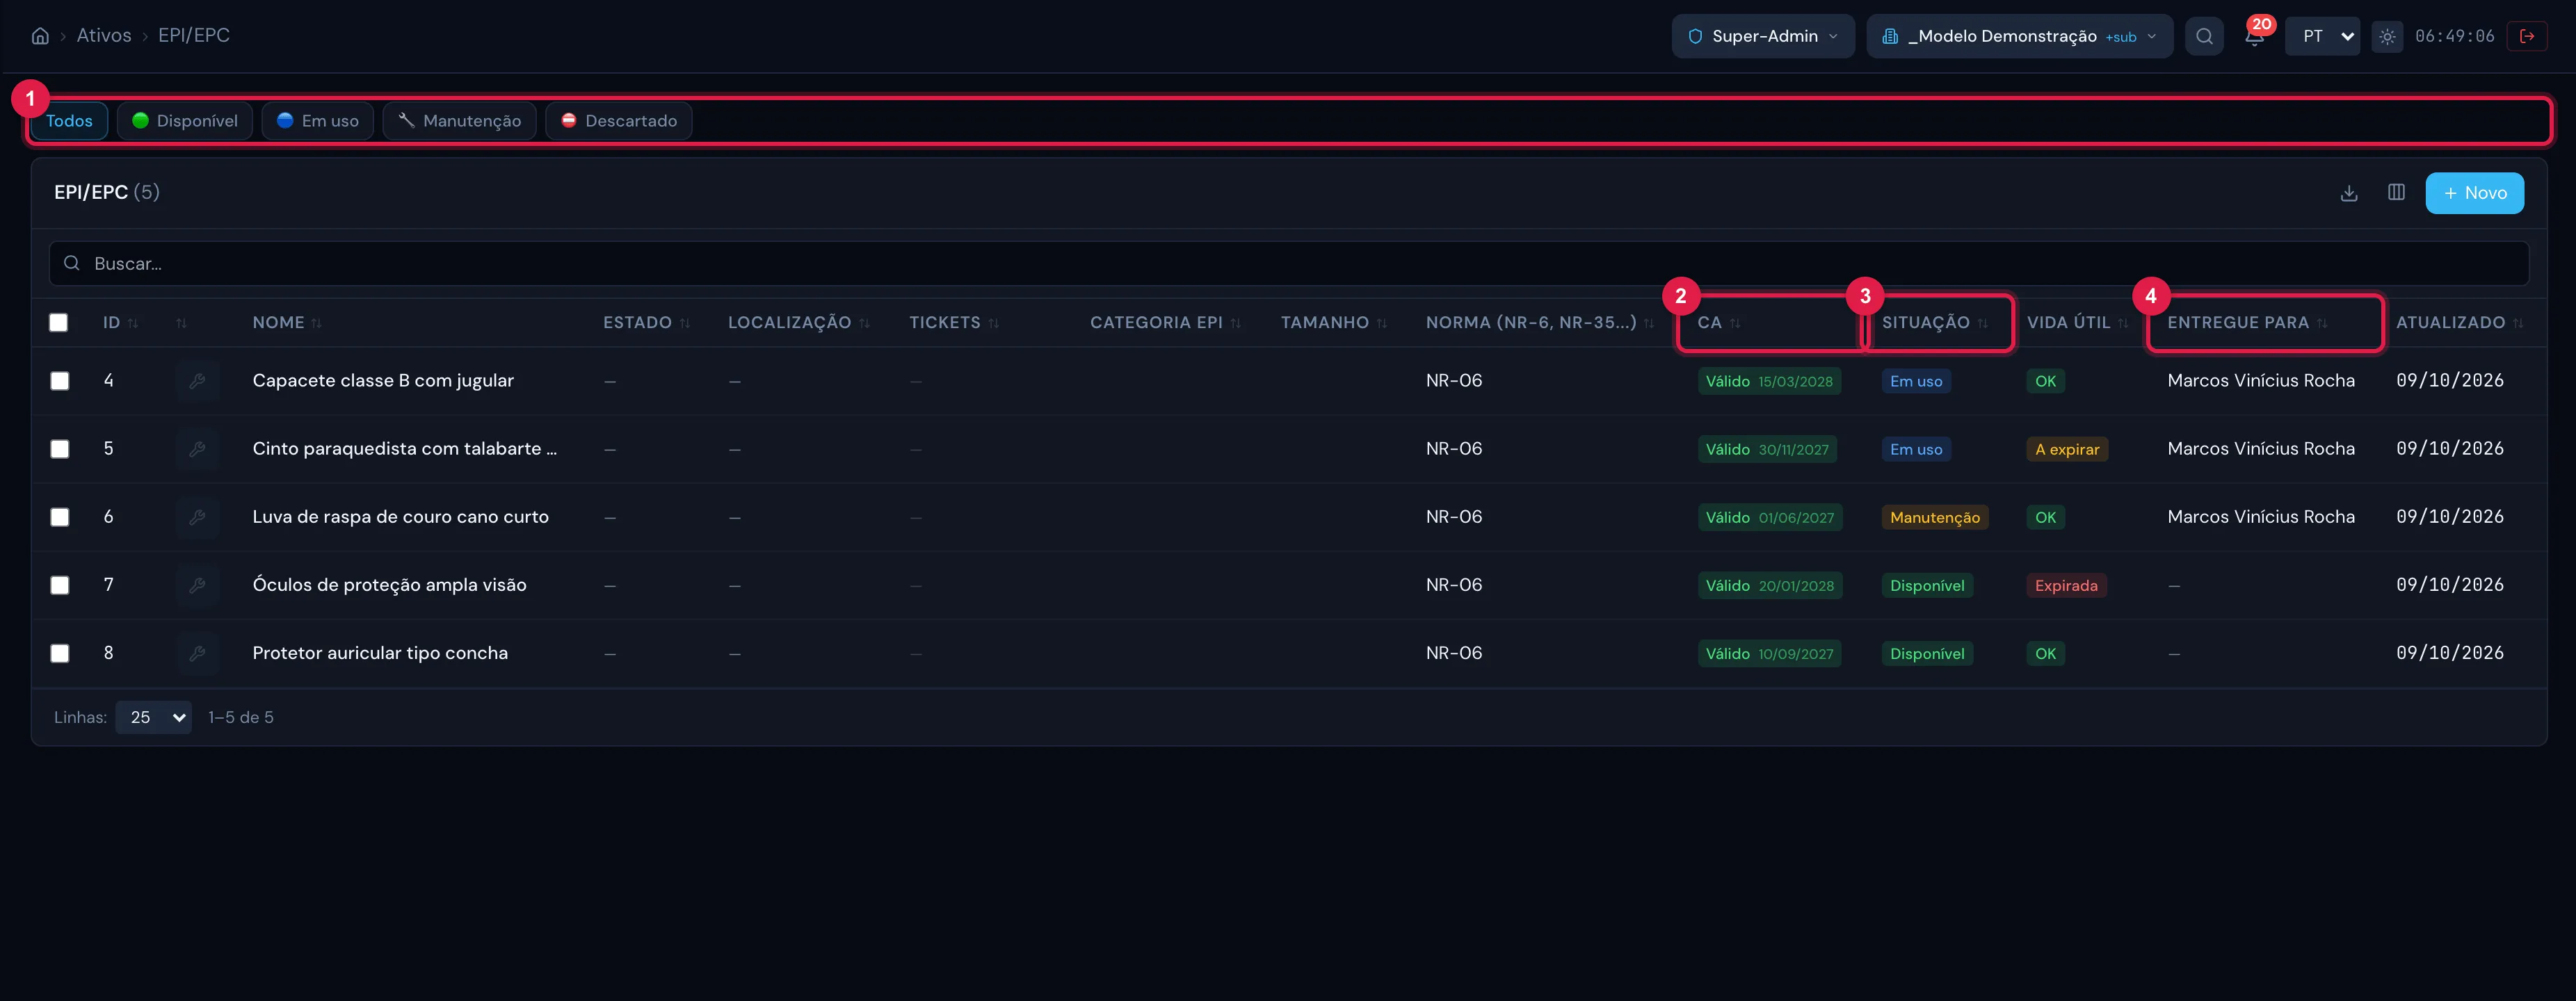The height and width of the screenshot is (1001, 2576).
Task: Open the PT language selector
Action: pos(2322,36)
